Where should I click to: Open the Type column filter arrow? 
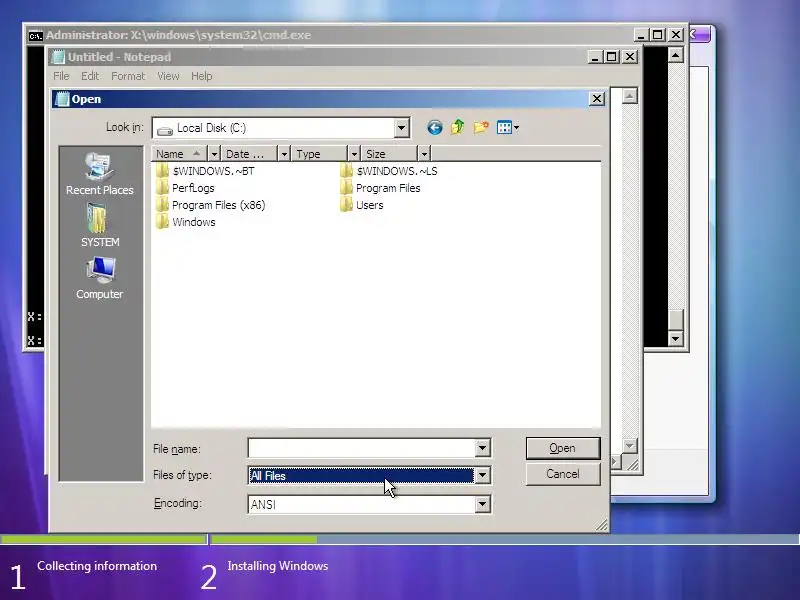click(x=354, y=154)
